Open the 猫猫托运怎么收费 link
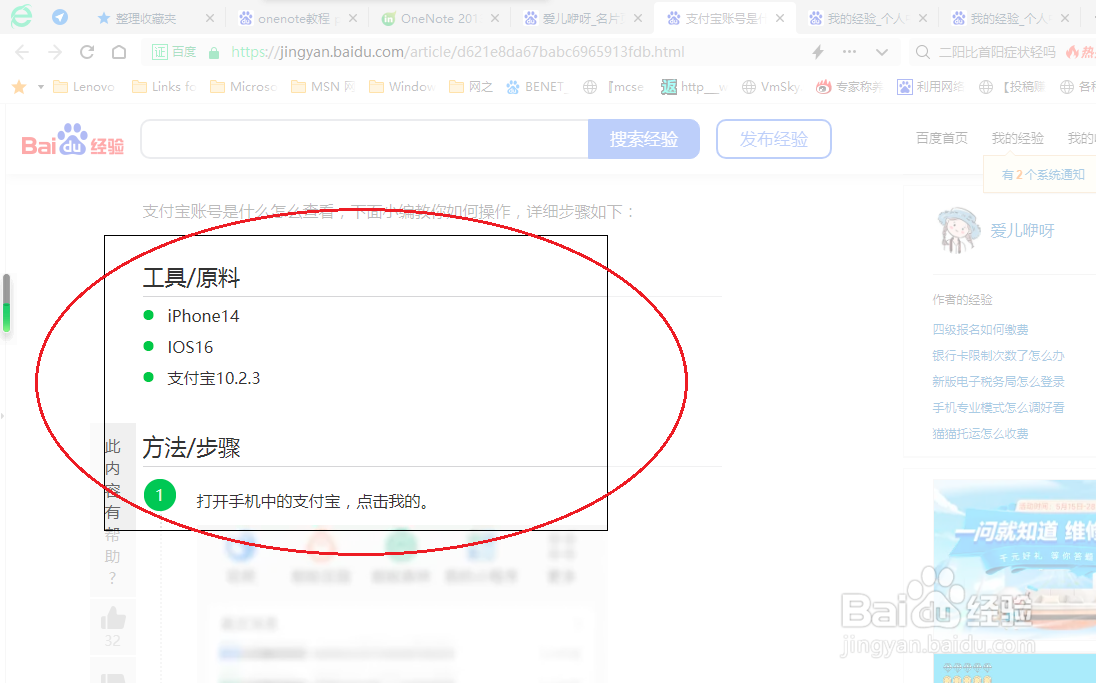The width and height of the screenshot is (1096, 683). click(980, 433)
